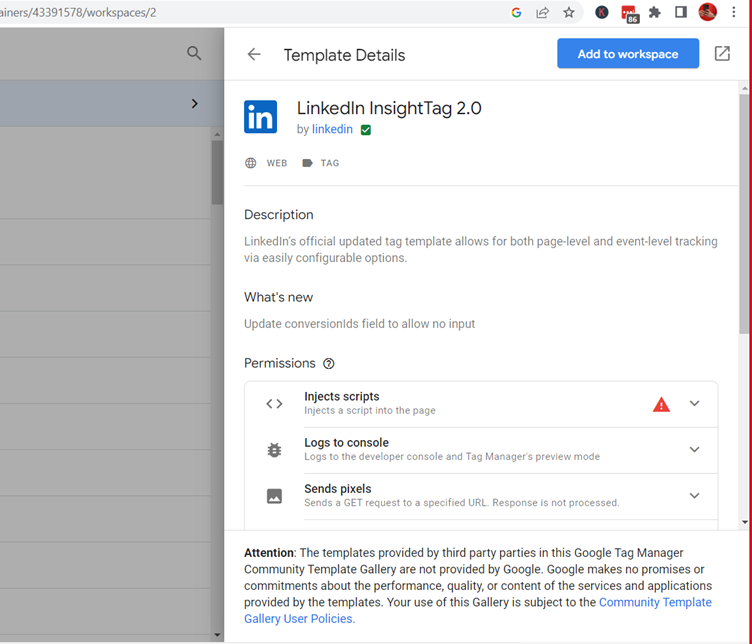
Task: Click the details panel scroll down arrow
Action: pyautogui.click(x=744, y=522)
